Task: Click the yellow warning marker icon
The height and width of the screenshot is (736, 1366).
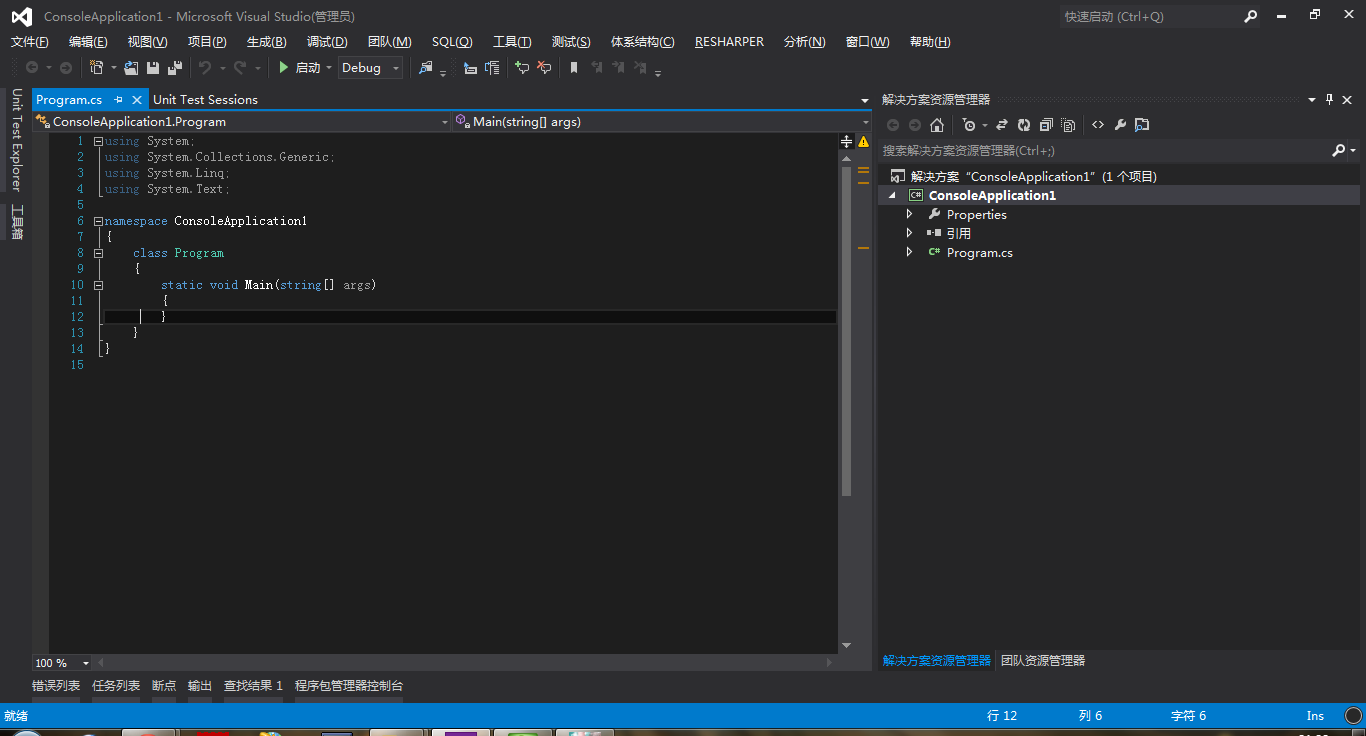Action: click(x=864, y=142)
